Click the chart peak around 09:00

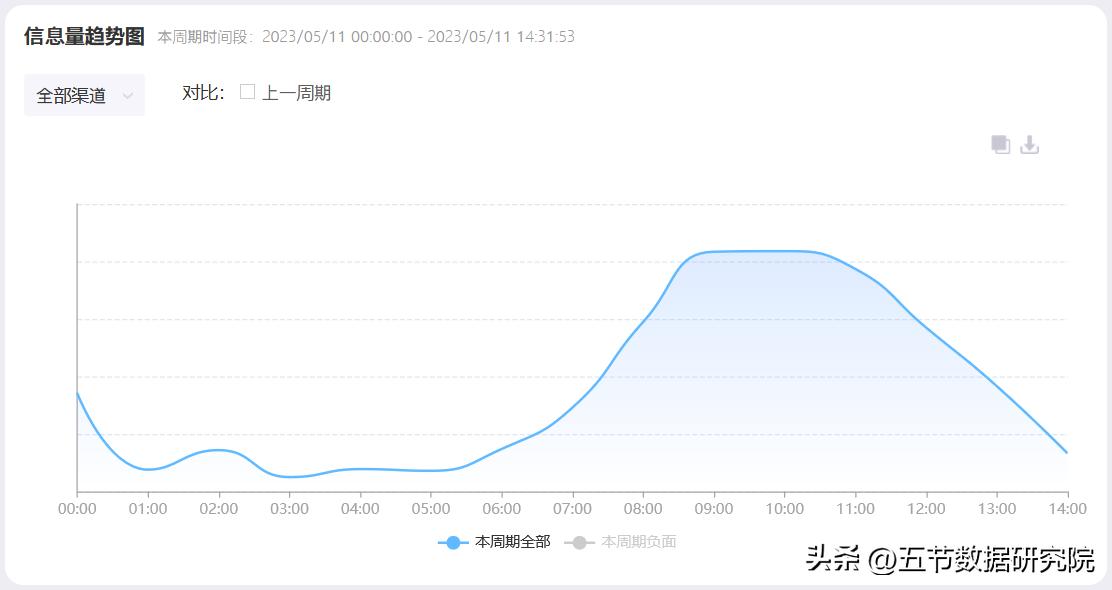(x=714, y=253)
